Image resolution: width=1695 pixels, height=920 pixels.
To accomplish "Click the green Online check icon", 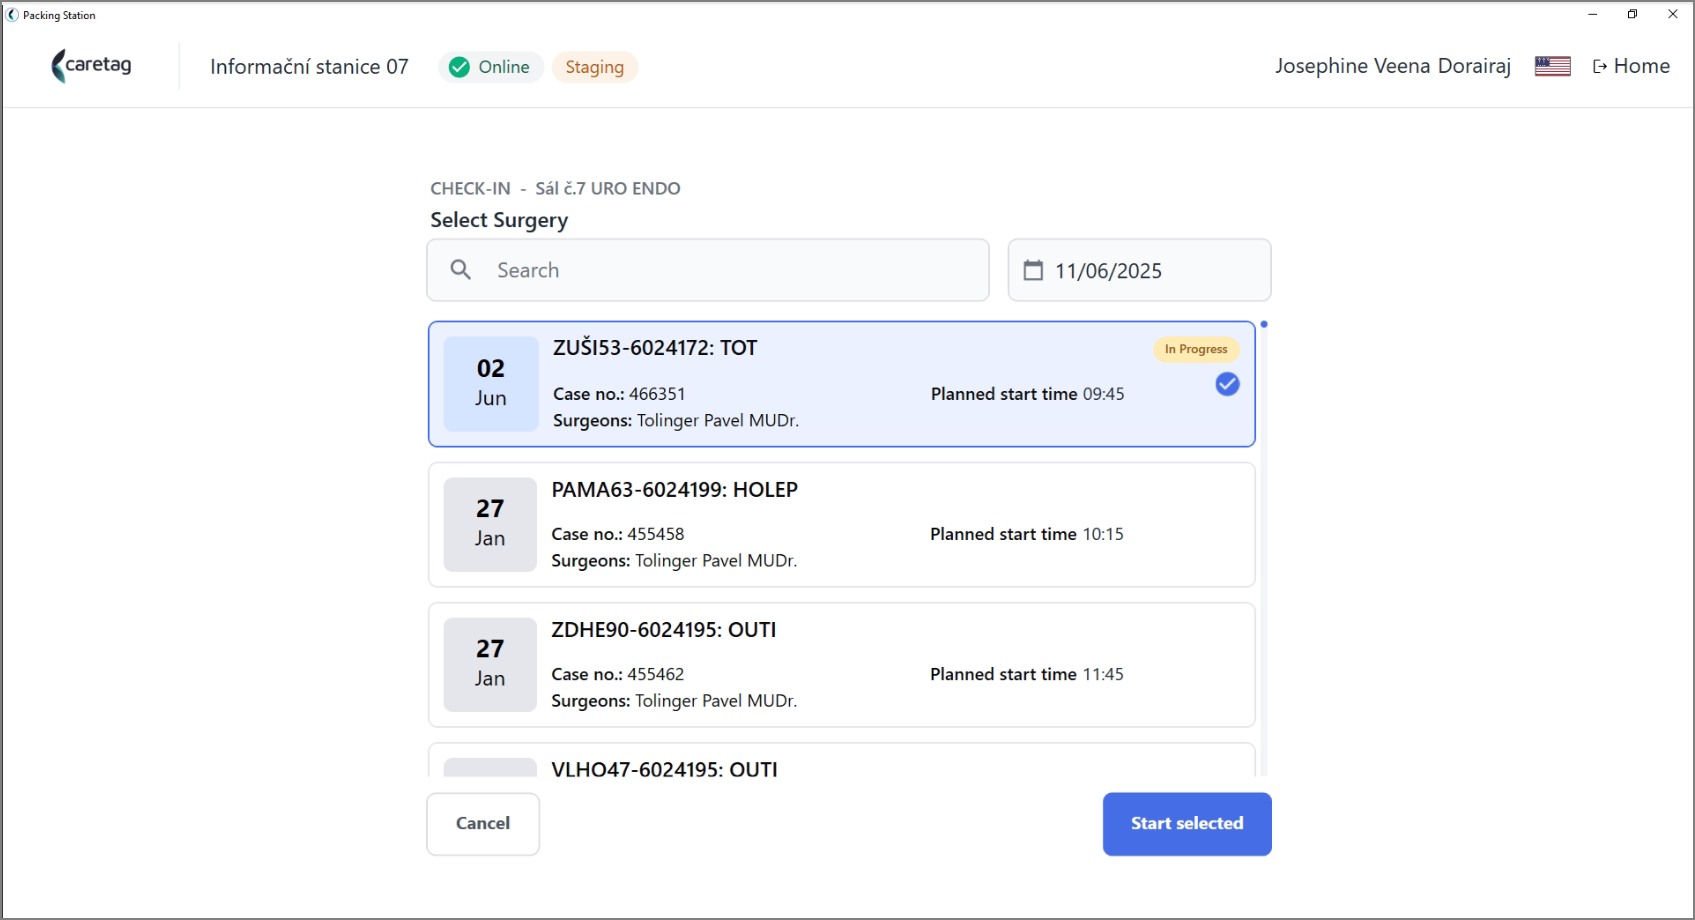I will pos(459,67).
